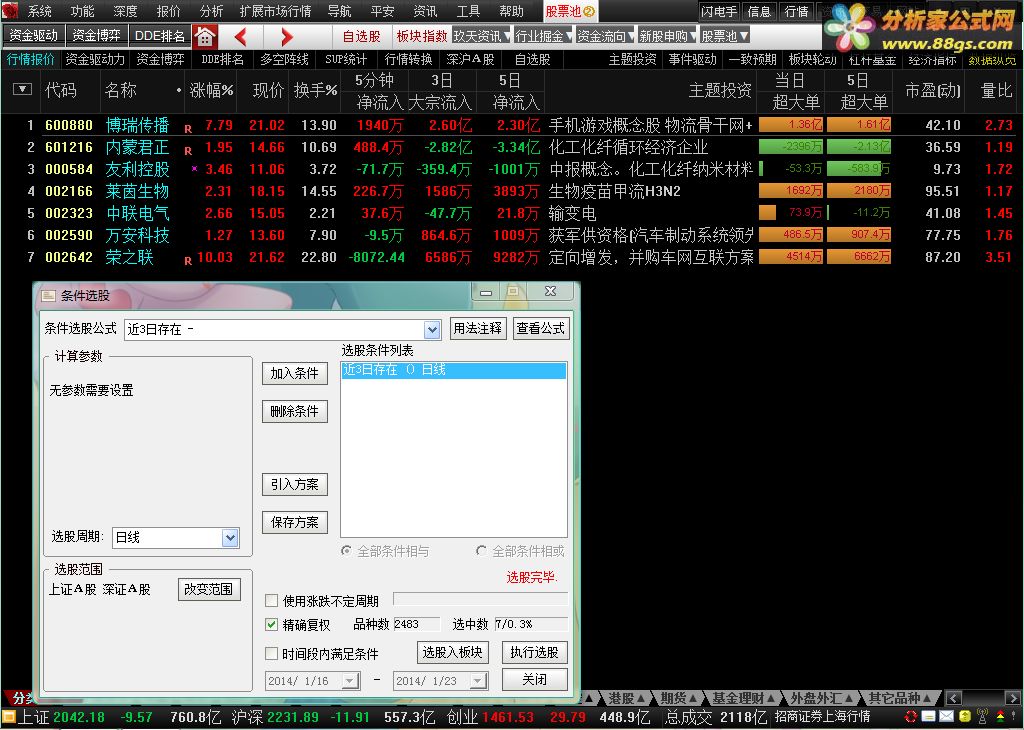This screenshot has height=730, width=1024.
Task: Click the antenna signal icon in status bar
Action: point(982,717)
